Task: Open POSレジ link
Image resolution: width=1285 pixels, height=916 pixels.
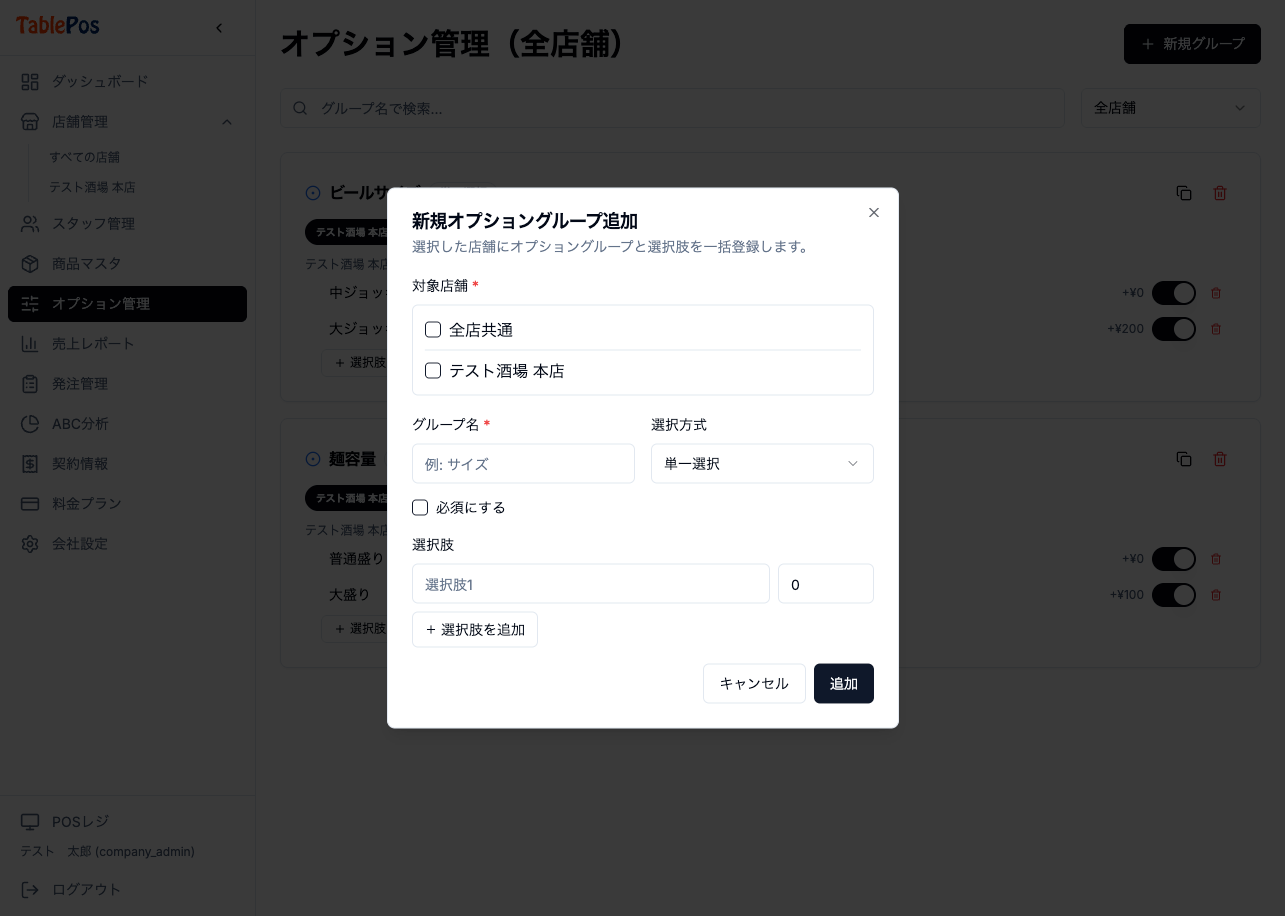Action: click(x=127, y=821)
